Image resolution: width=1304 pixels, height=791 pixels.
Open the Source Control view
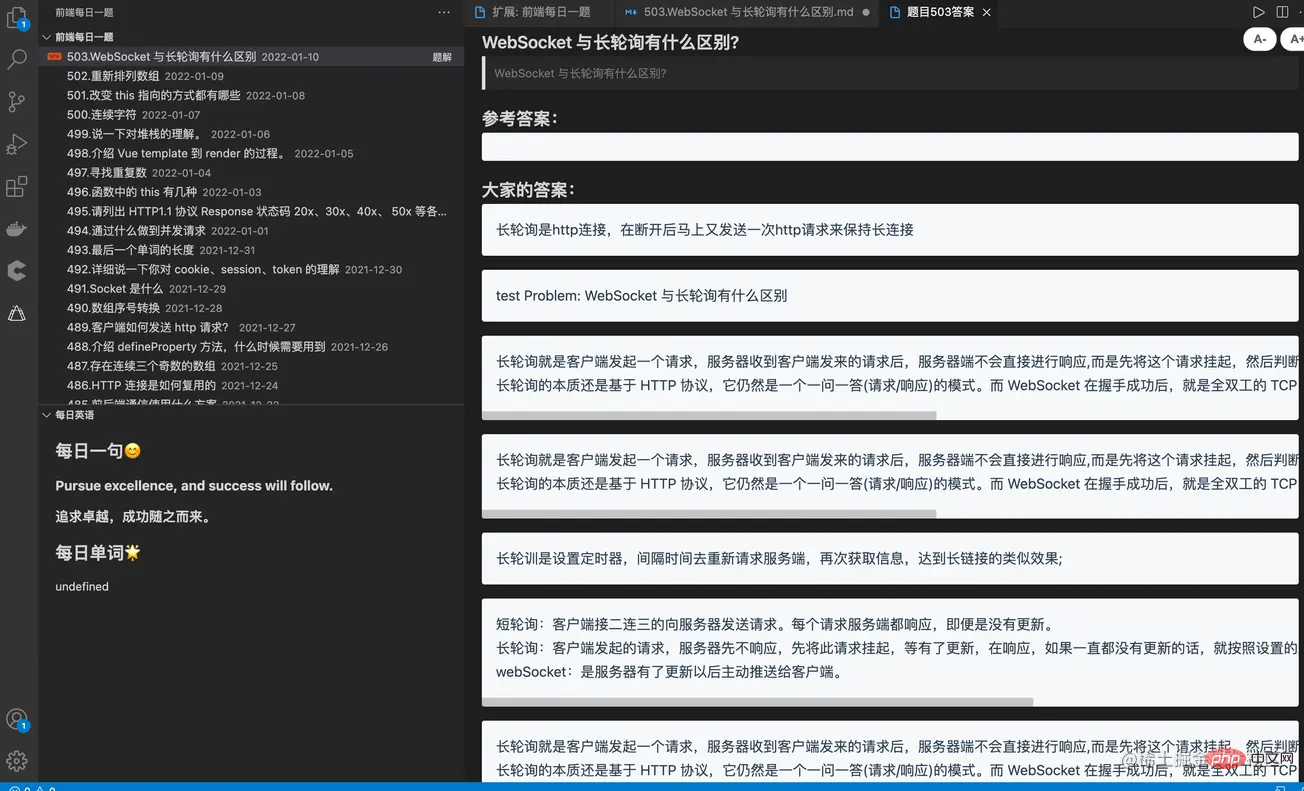tap(18, 101)
